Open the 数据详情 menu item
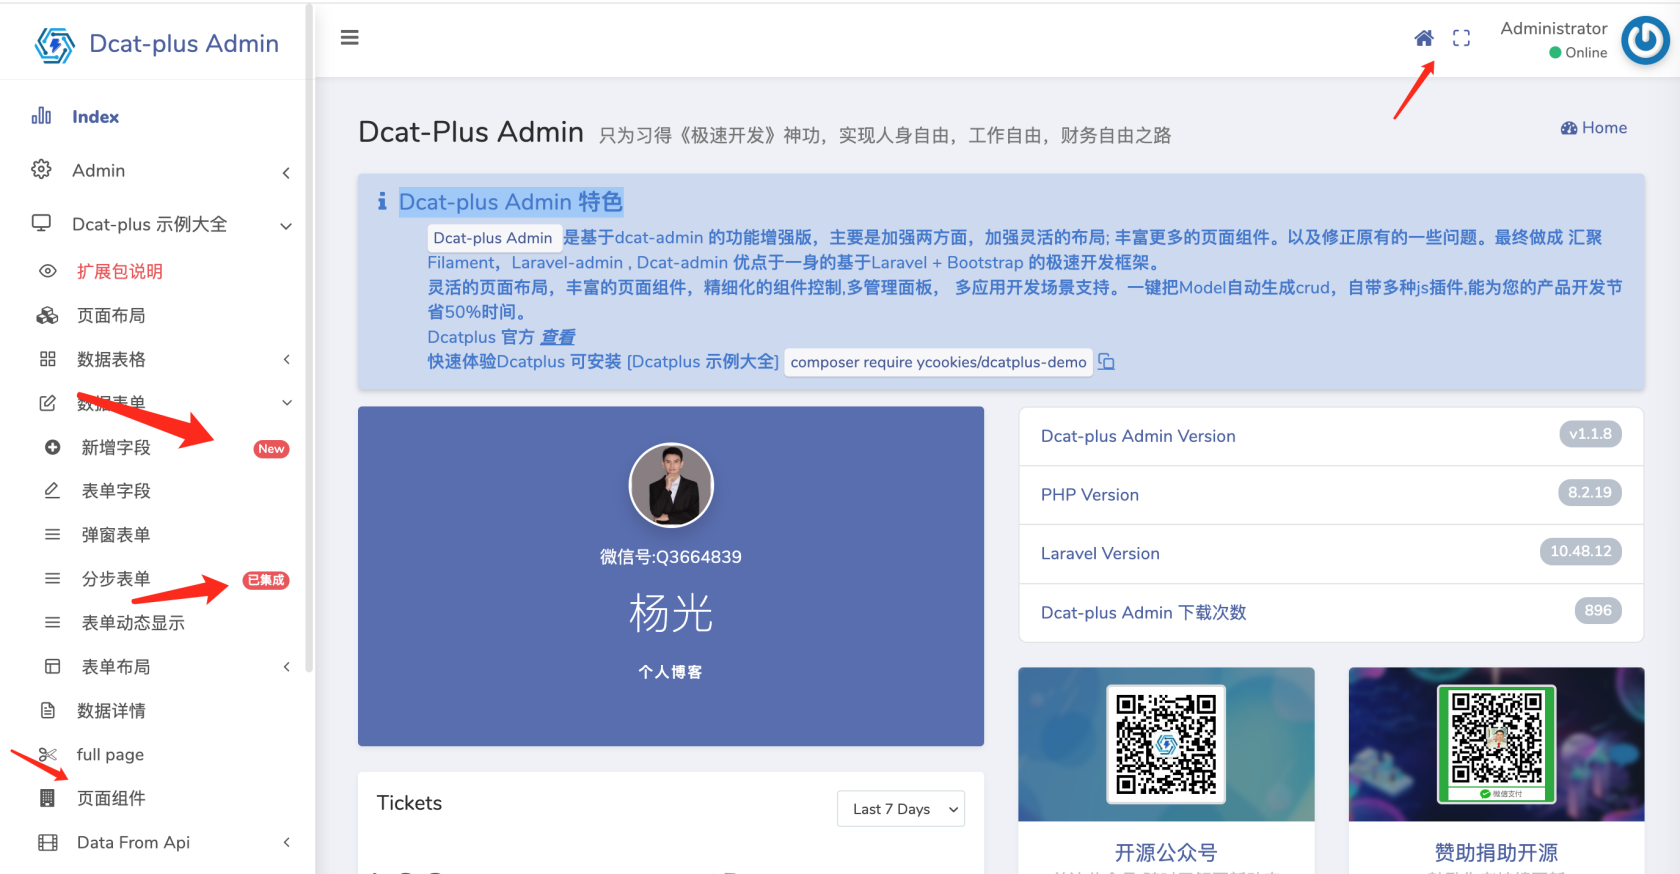Image resolution: width=1680 pixels, height=874 pixels. [x=111, y=710]
